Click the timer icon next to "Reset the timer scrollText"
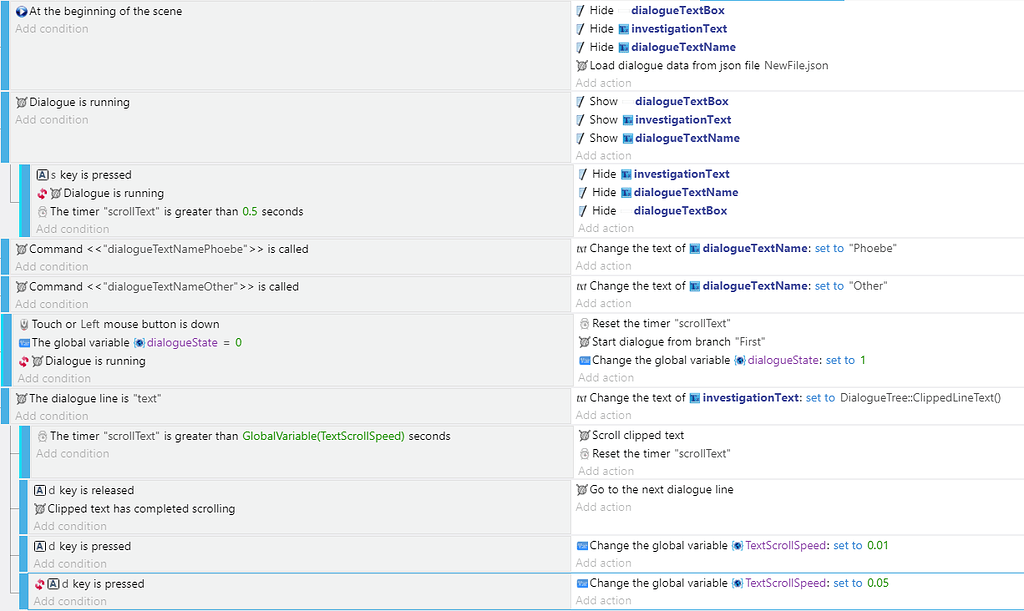Screen dimensions: 1024x611 pos(582,323)
